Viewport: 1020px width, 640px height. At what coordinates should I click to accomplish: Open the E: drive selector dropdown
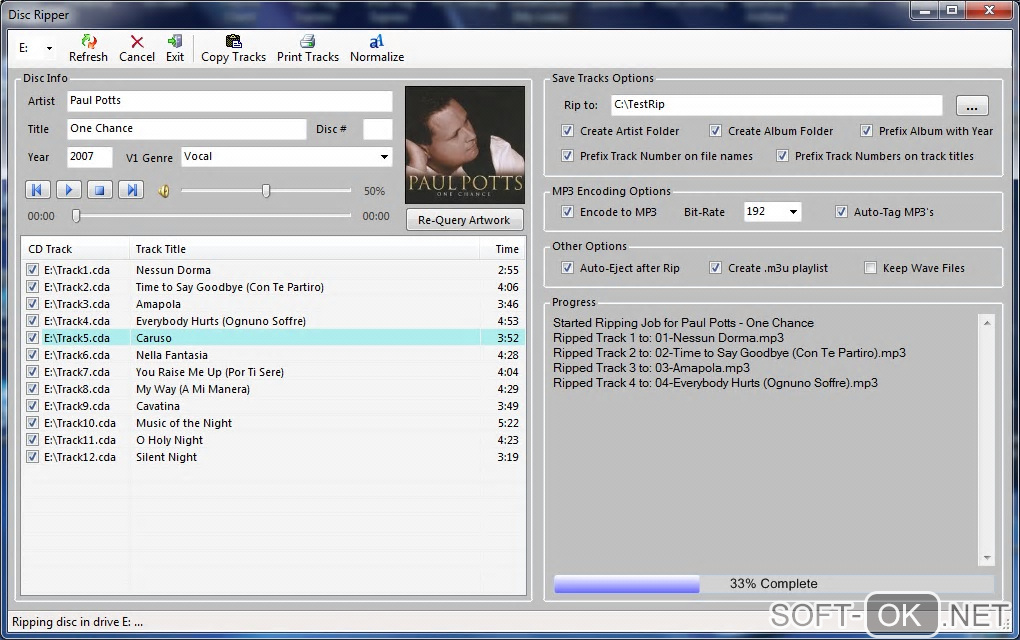(x=49, y=48)
